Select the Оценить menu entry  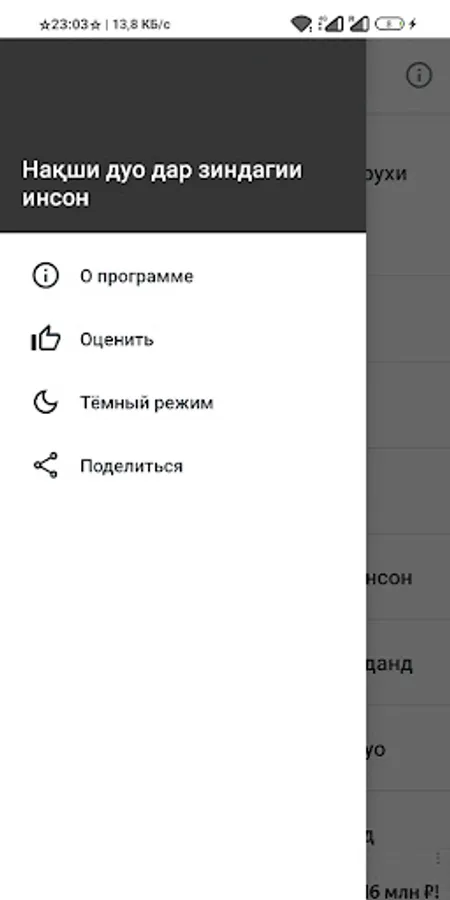[183, 339]
